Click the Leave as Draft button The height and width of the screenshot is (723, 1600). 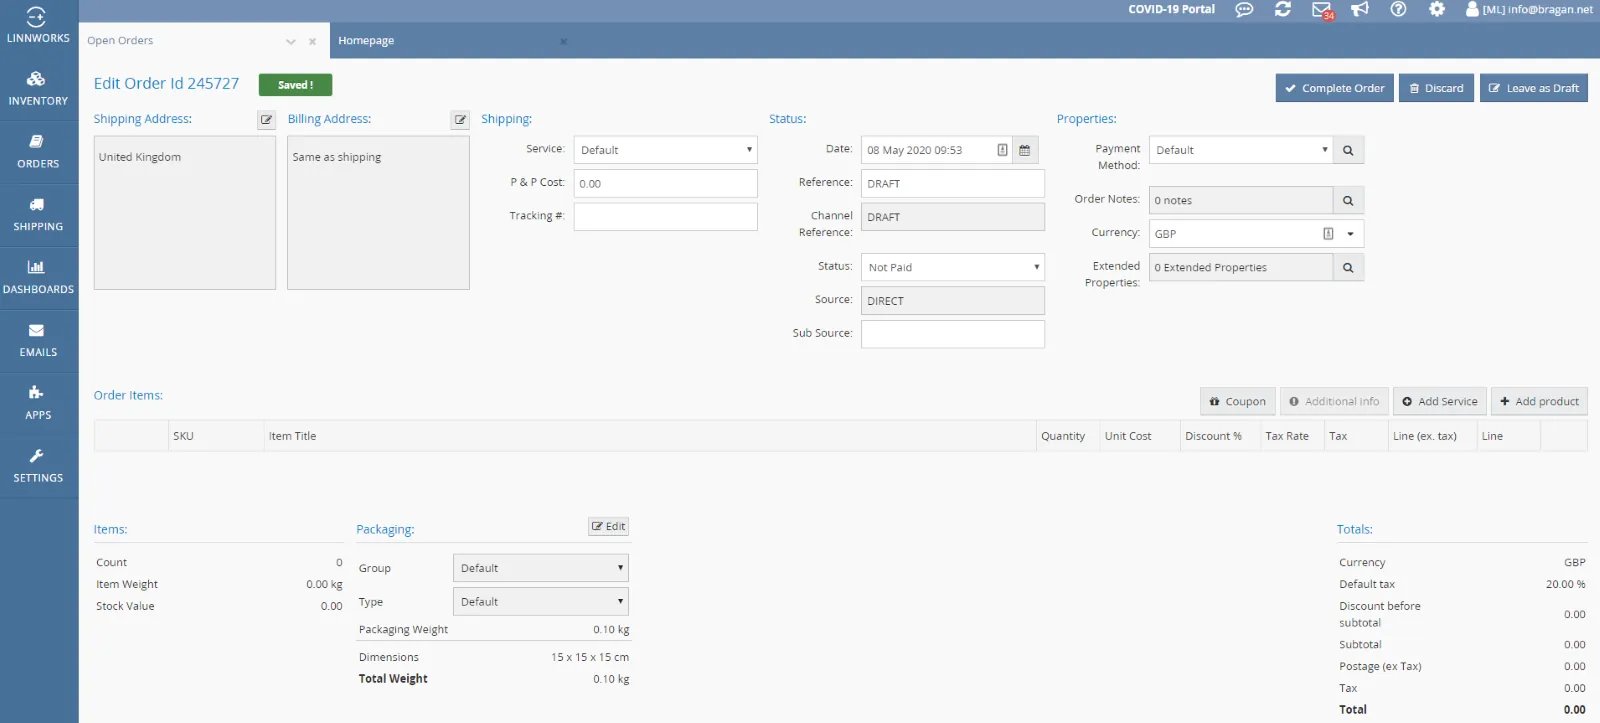click(x=1534, y=88)
